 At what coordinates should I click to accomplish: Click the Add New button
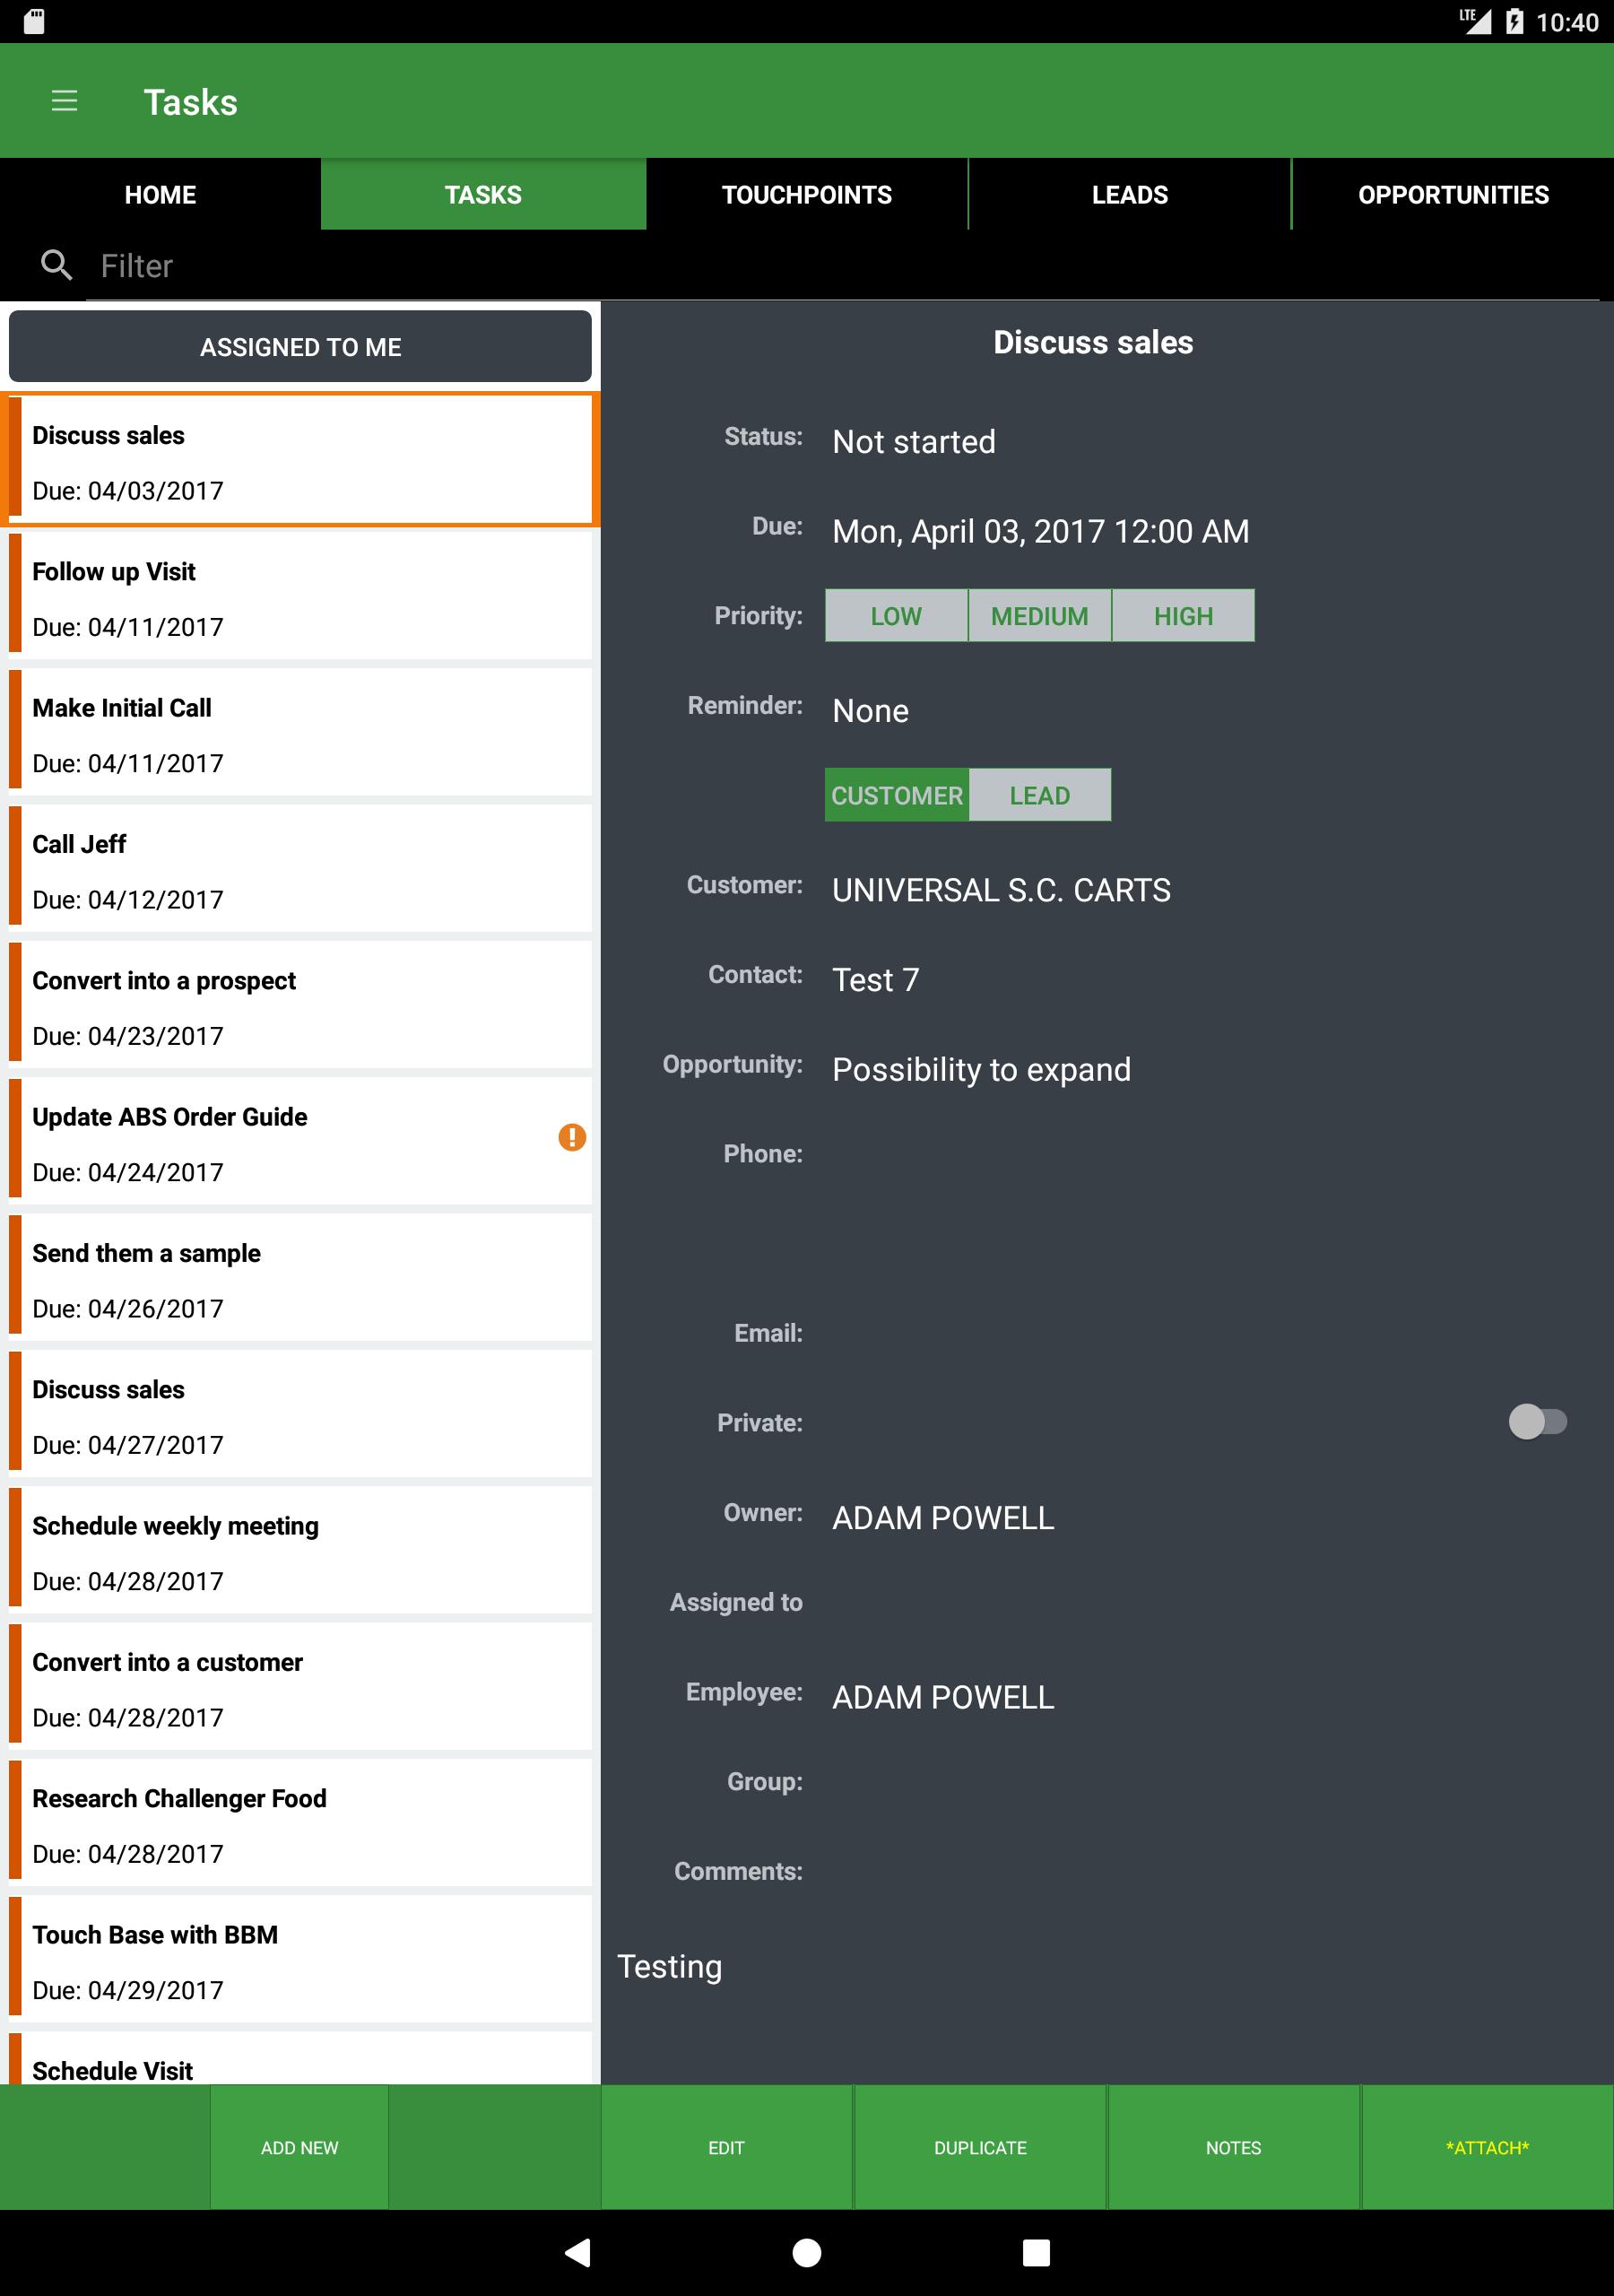299,2147
